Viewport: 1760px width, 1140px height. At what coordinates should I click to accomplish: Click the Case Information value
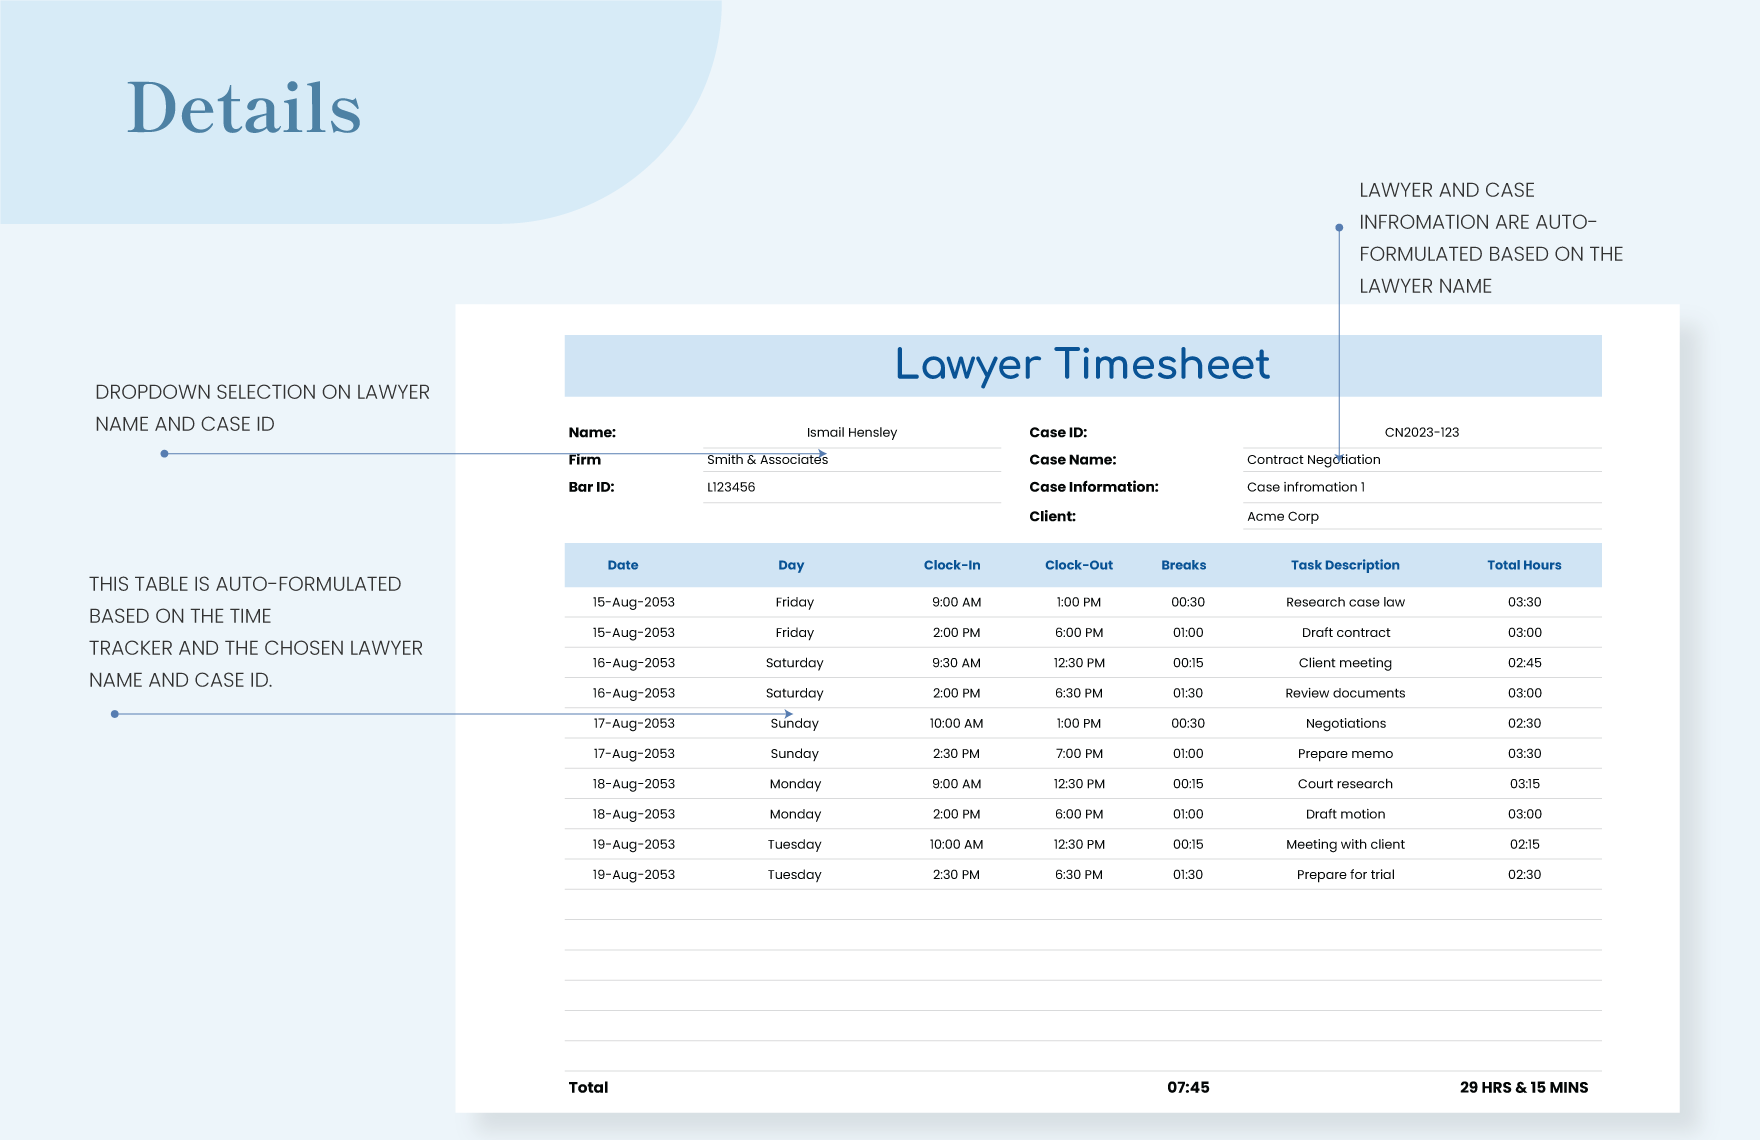[x=1305, y=487]
